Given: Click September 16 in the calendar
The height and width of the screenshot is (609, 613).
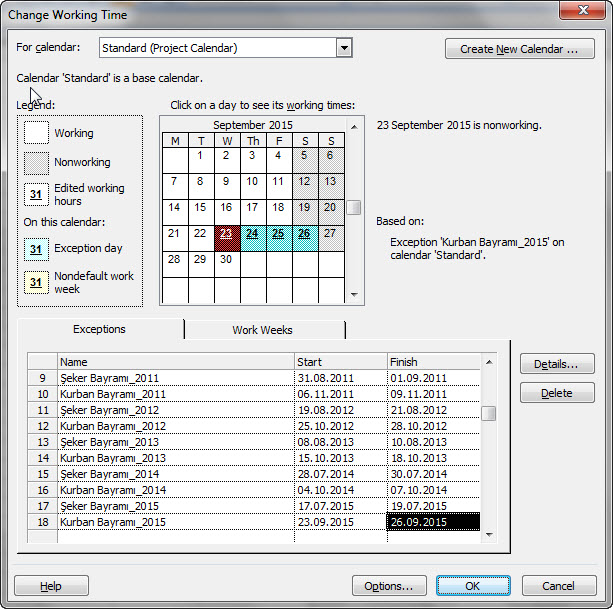Looking at the screenshot, I should [x=226, y=208].
